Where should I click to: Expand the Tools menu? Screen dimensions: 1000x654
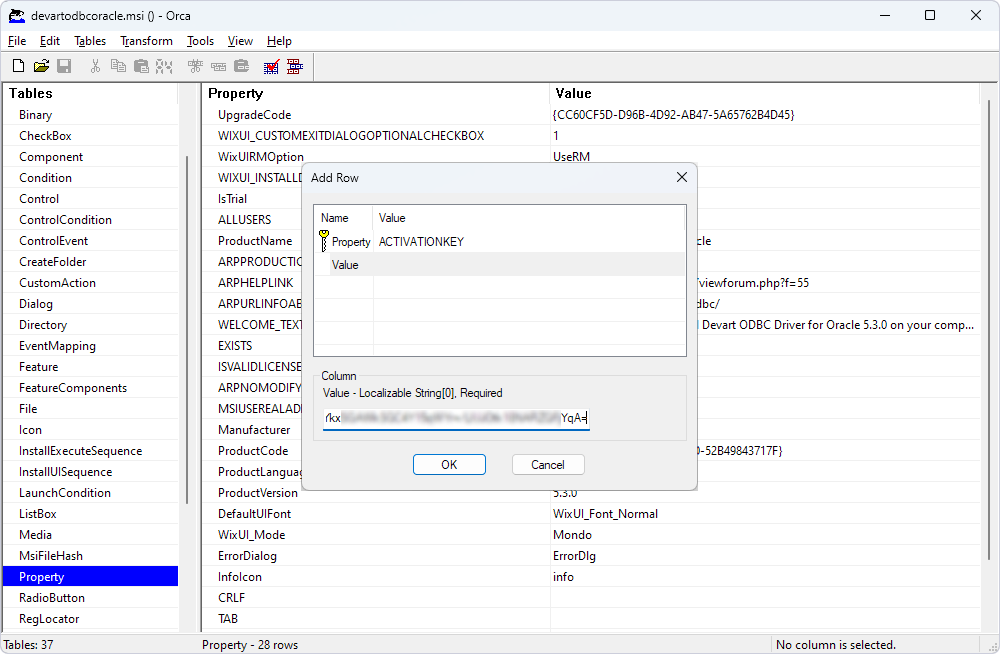tap(199, 41)
